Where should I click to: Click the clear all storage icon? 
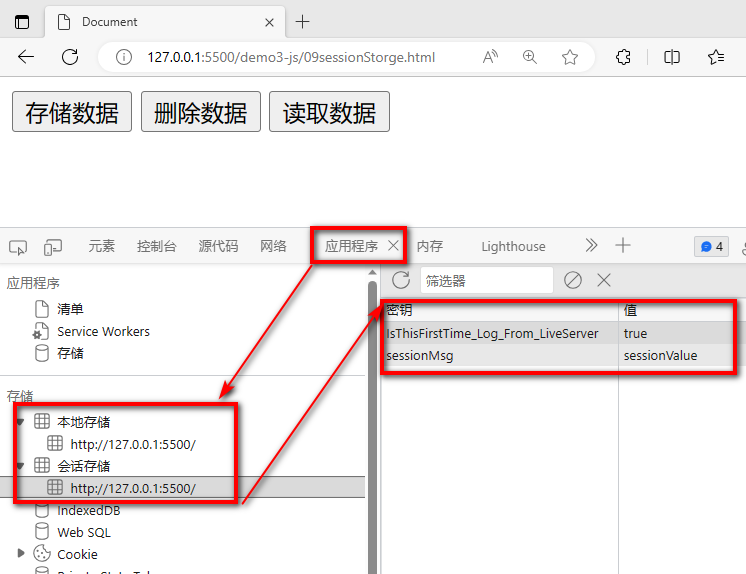point(573,280)
